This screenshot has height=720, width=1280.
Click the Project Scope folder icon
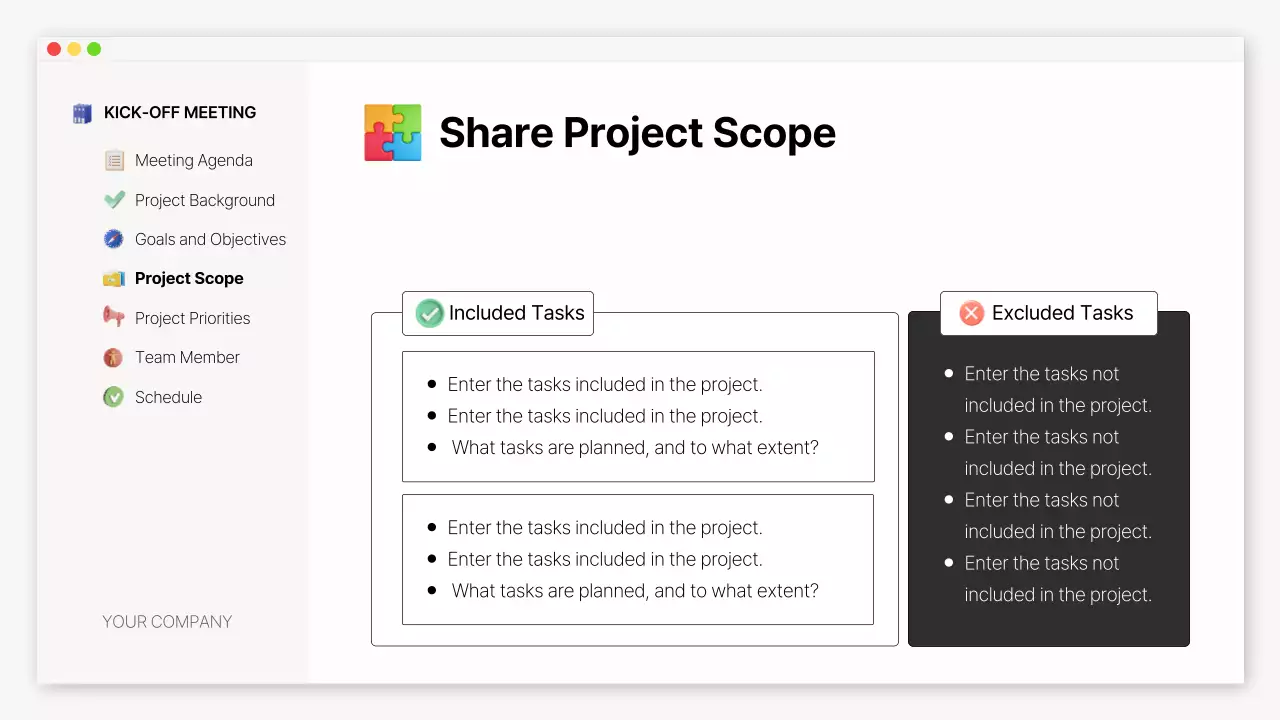pyautogui.click(x=114, y=279)
